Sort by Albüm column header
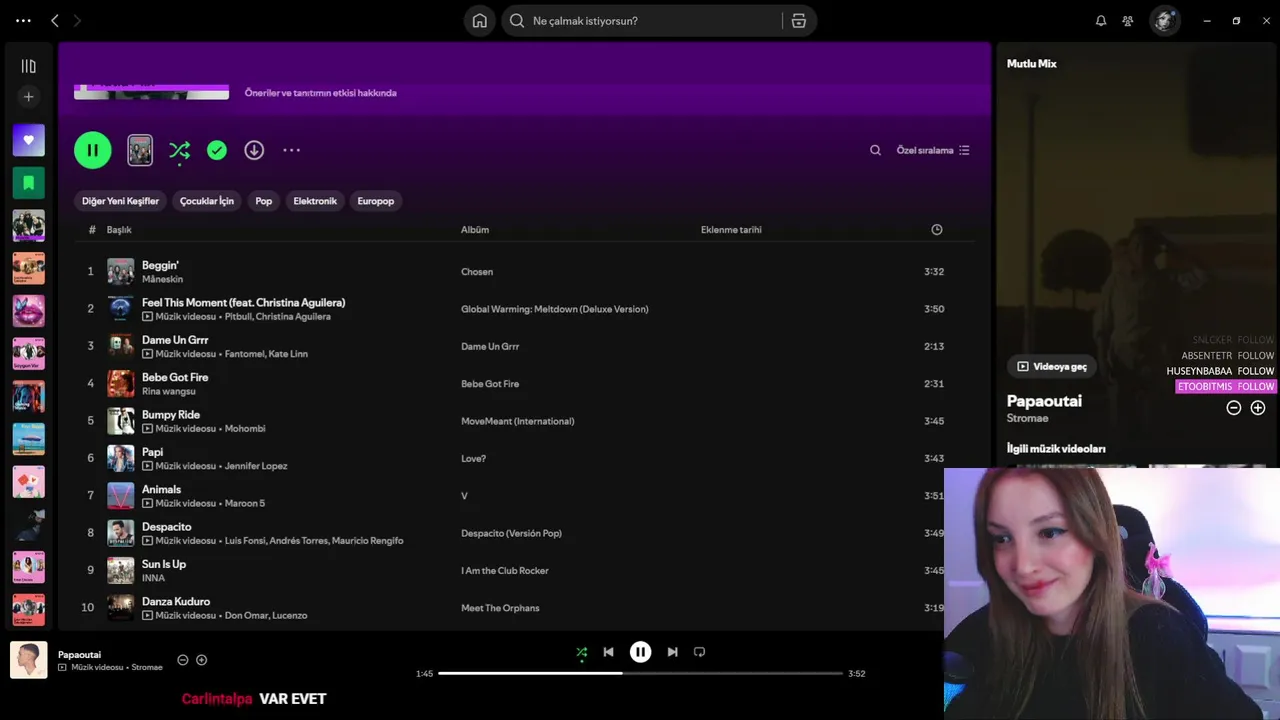The width and height of the screenshot is (1280, 720). (x=475, y=230)
